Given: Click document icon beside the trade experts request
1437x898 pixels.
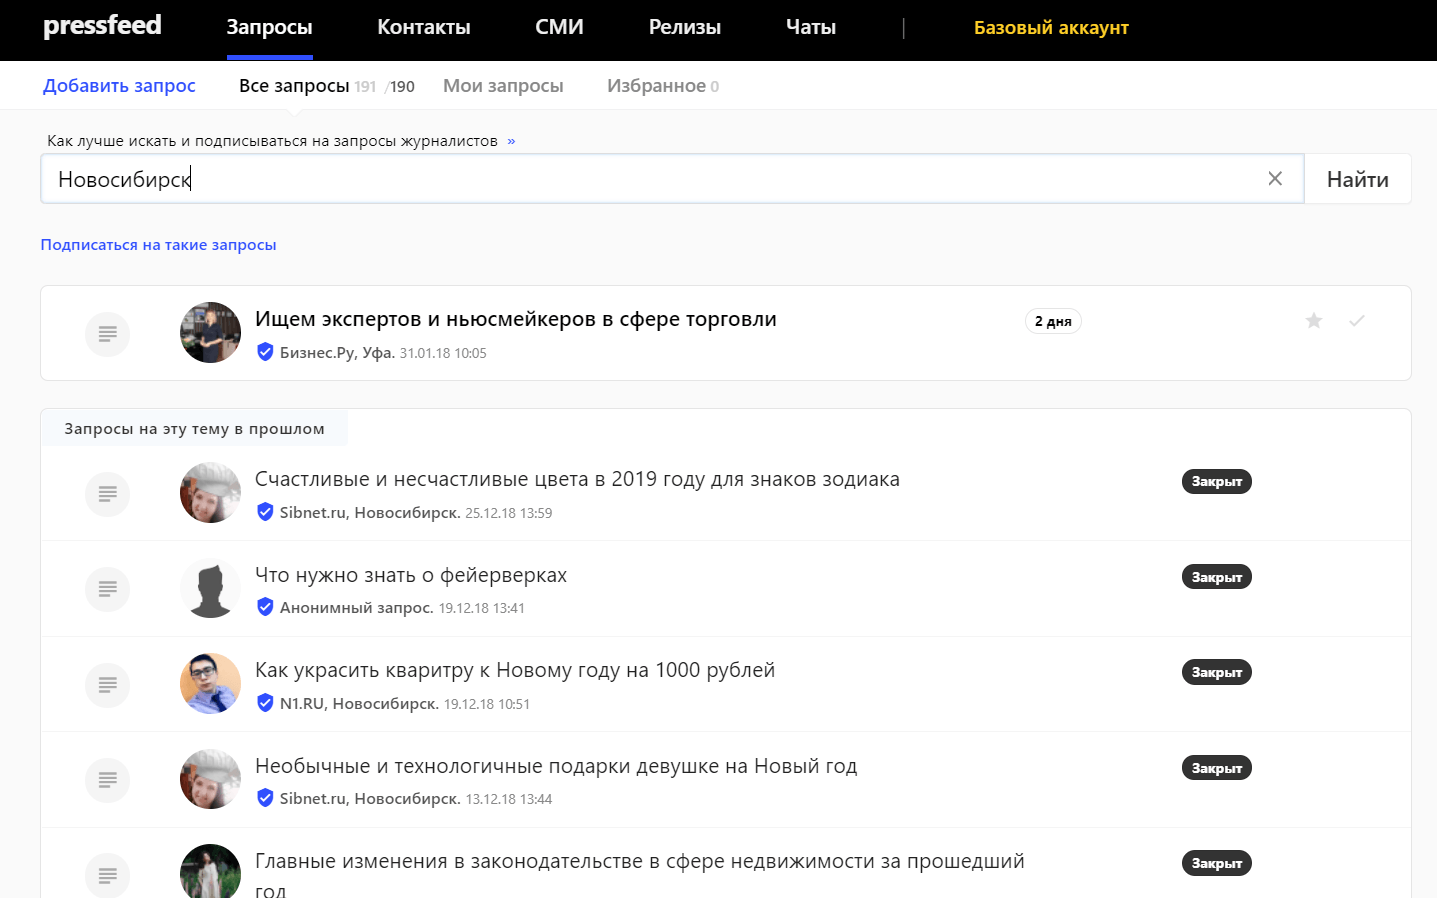Looking at the screenshot, I should pos(108,334).
